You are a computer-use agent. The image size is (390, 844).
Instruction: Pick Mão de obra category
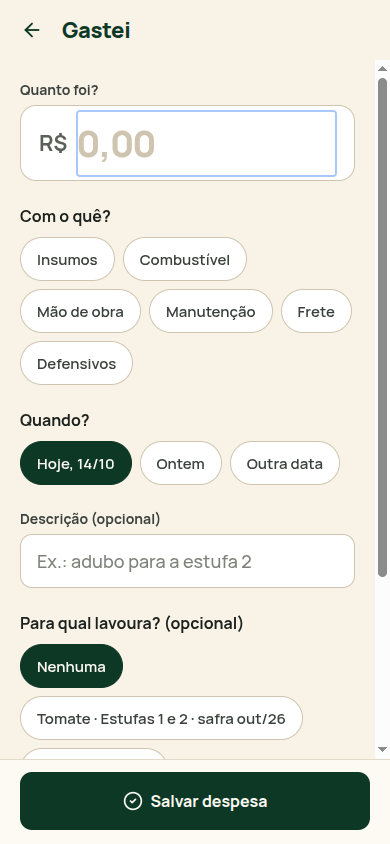pos(80,311)
